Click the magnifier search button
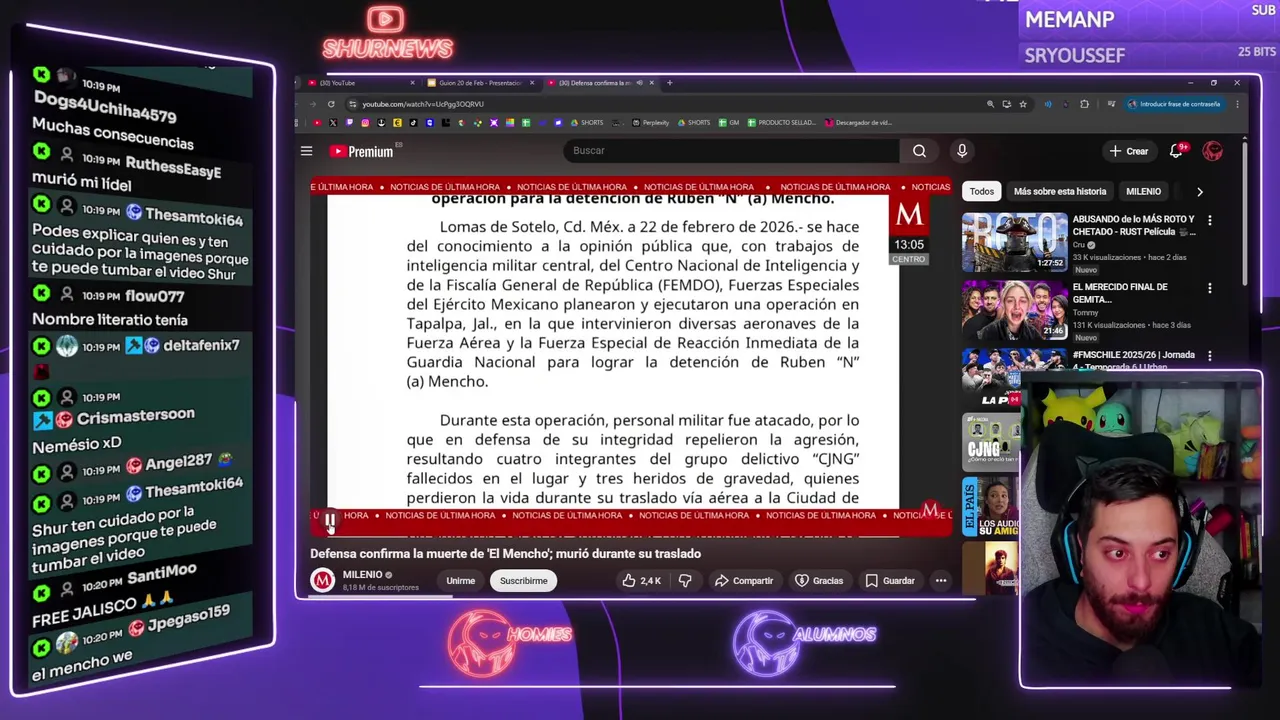The width and height of the screenshot is (1280, 720). coord(919,151)
